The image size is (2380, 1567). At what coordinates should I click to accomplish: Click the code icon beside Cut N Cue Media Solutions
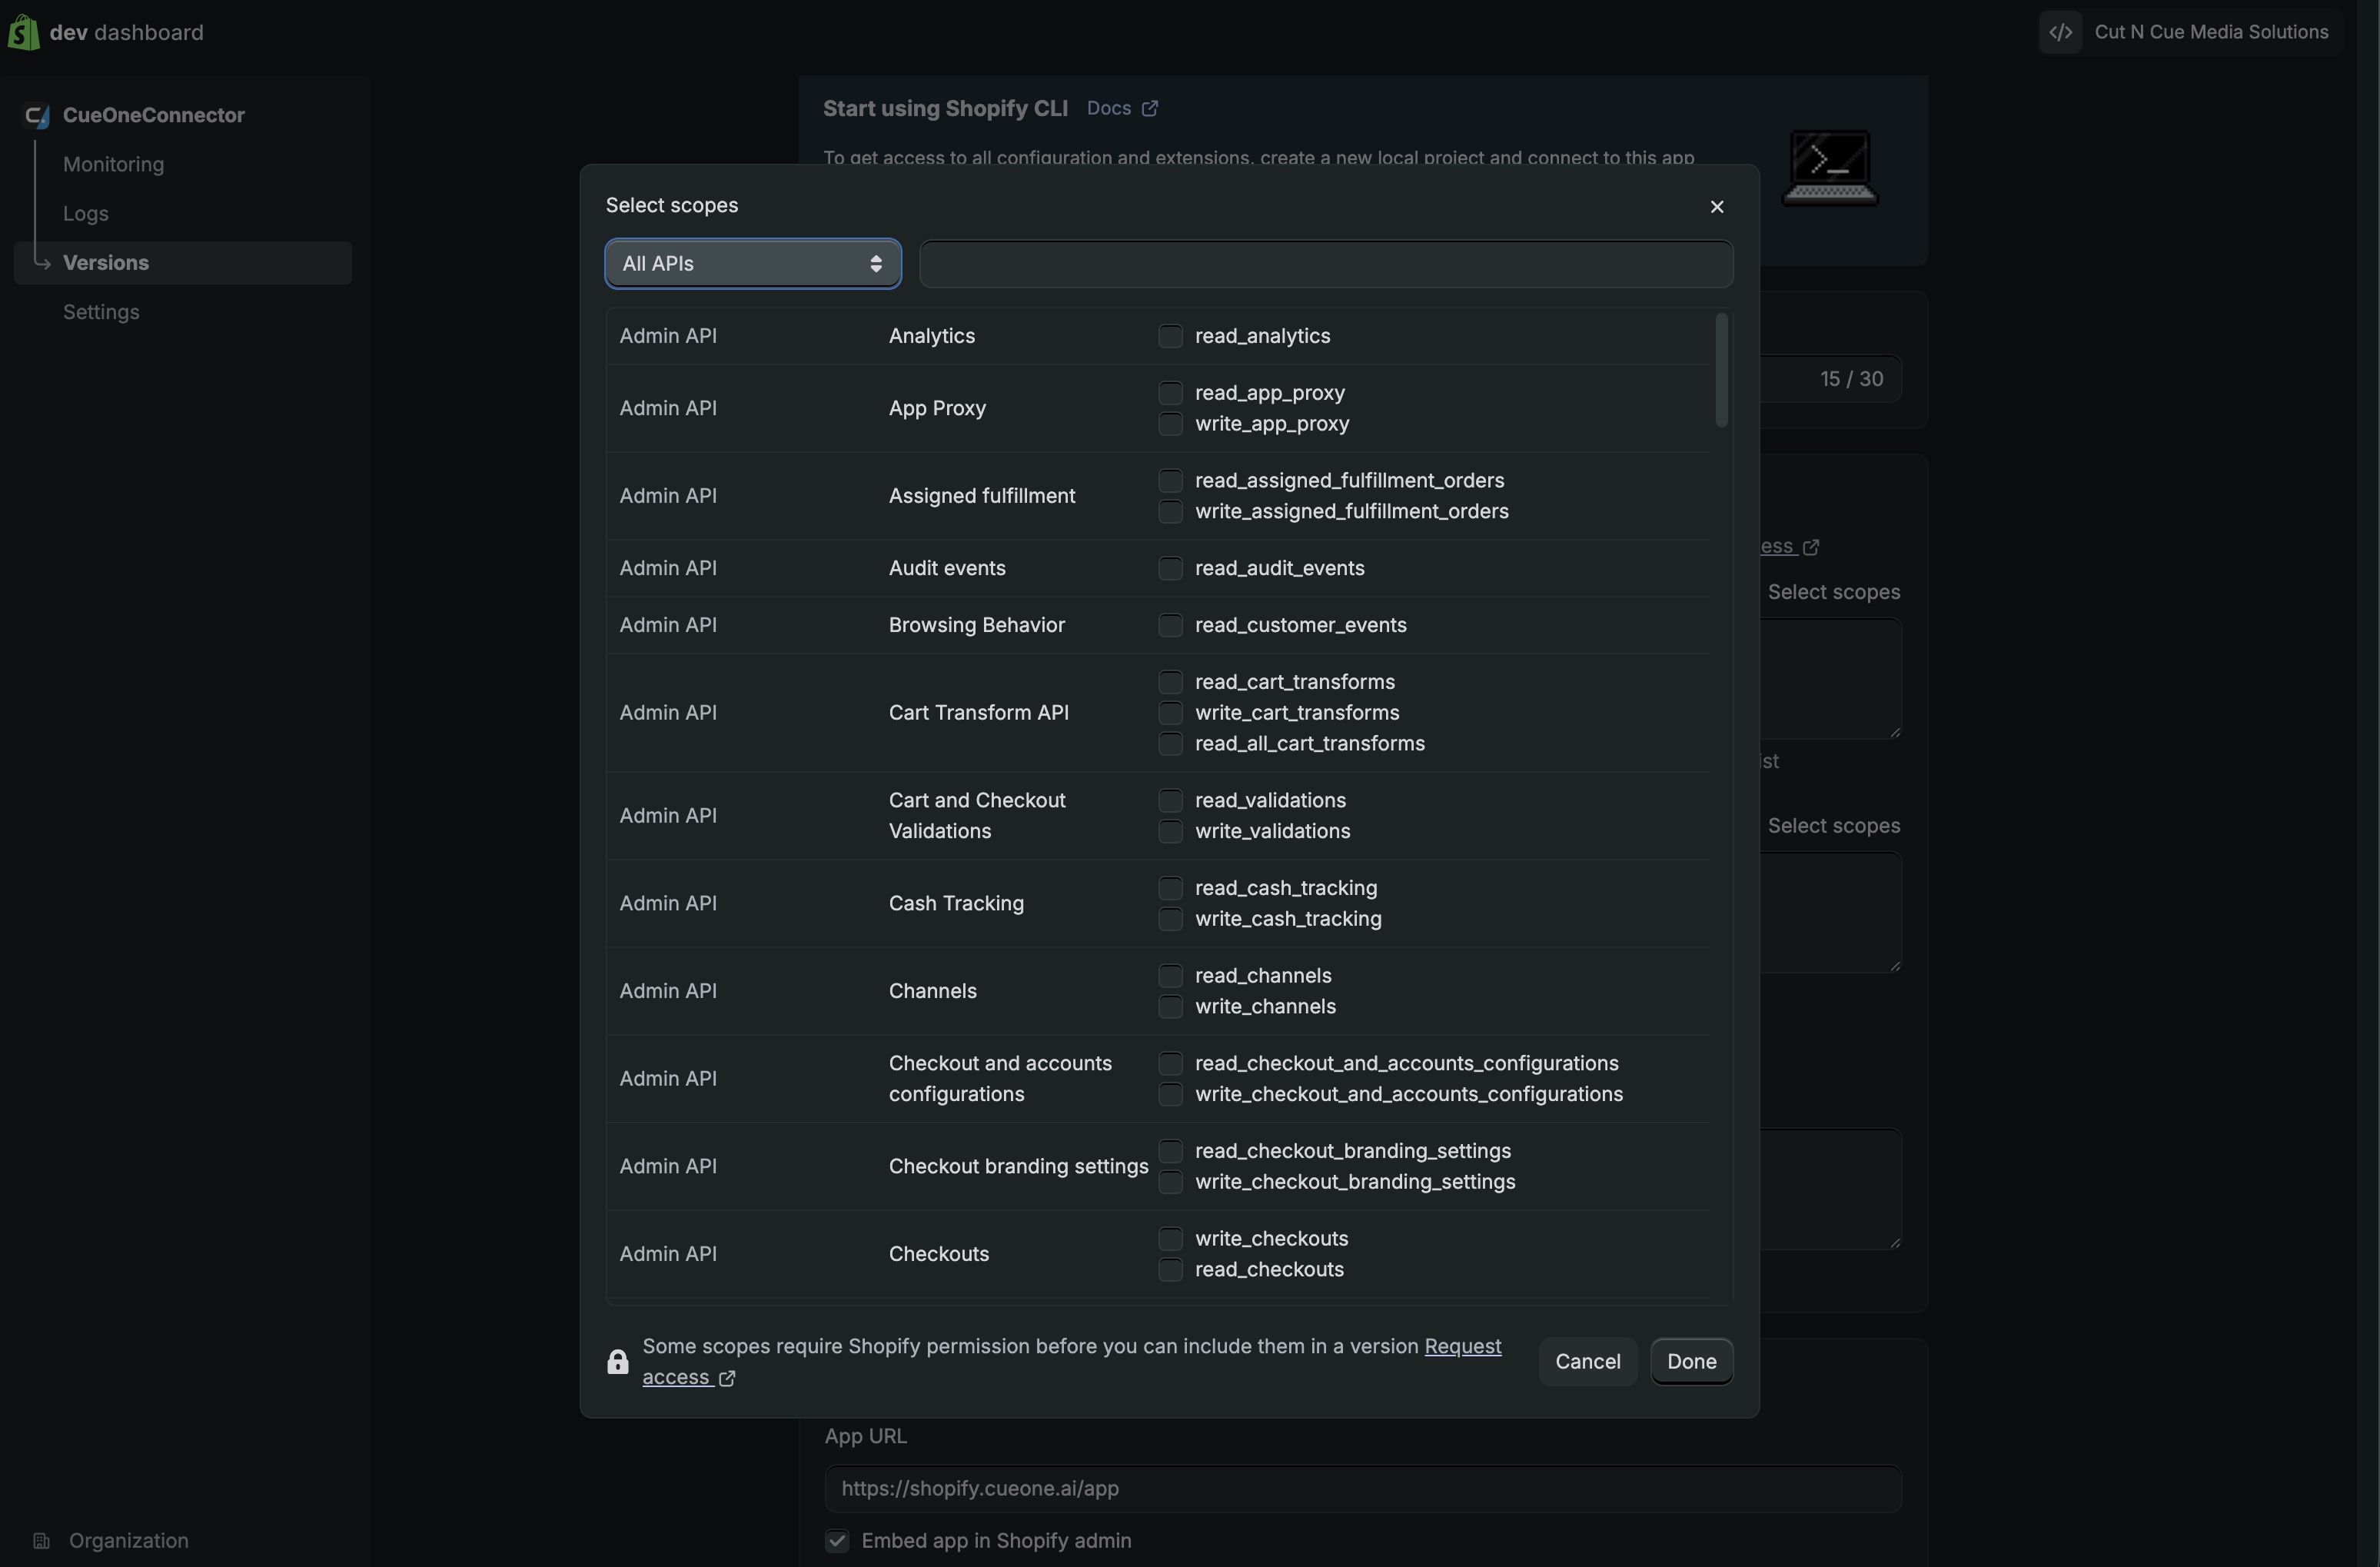point(2060,32)
